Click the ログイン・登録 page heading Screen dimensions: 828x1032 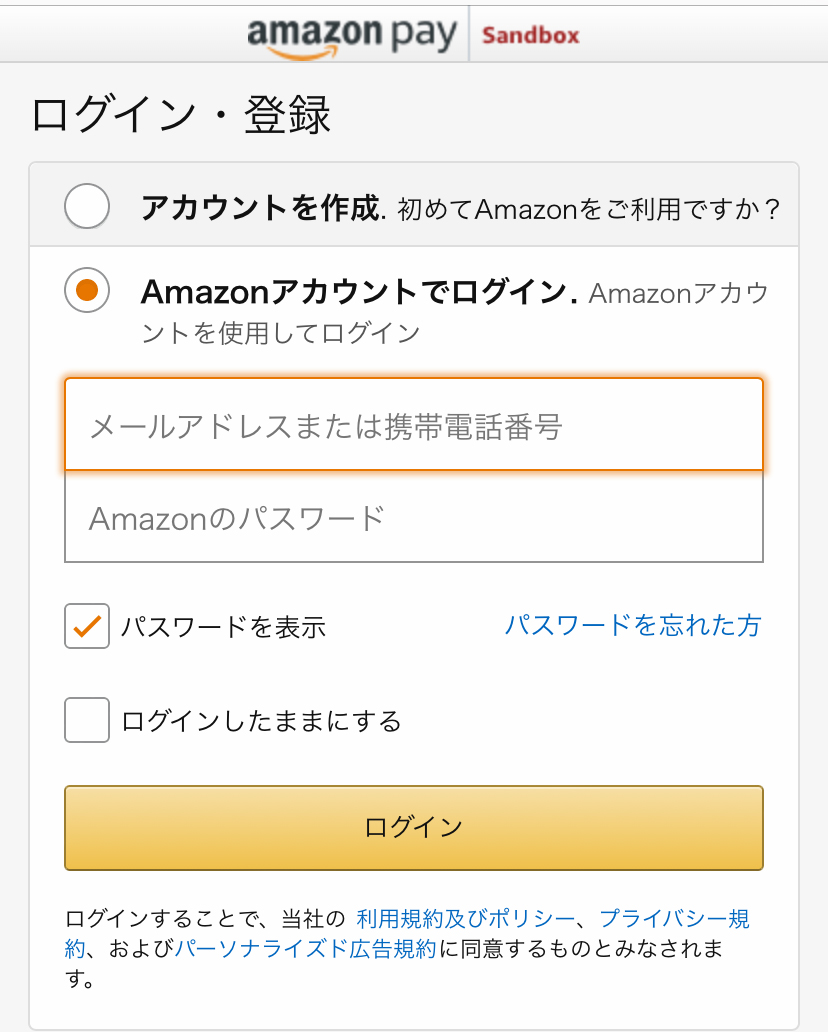181,115
